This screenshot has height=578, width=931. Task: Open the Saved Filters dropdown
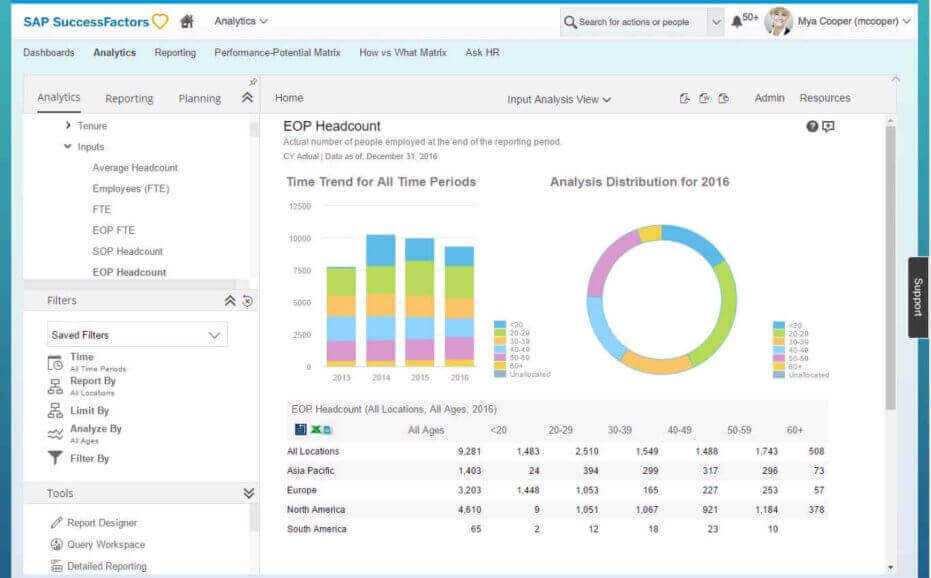pyautogui.click(x=137, y=335)
